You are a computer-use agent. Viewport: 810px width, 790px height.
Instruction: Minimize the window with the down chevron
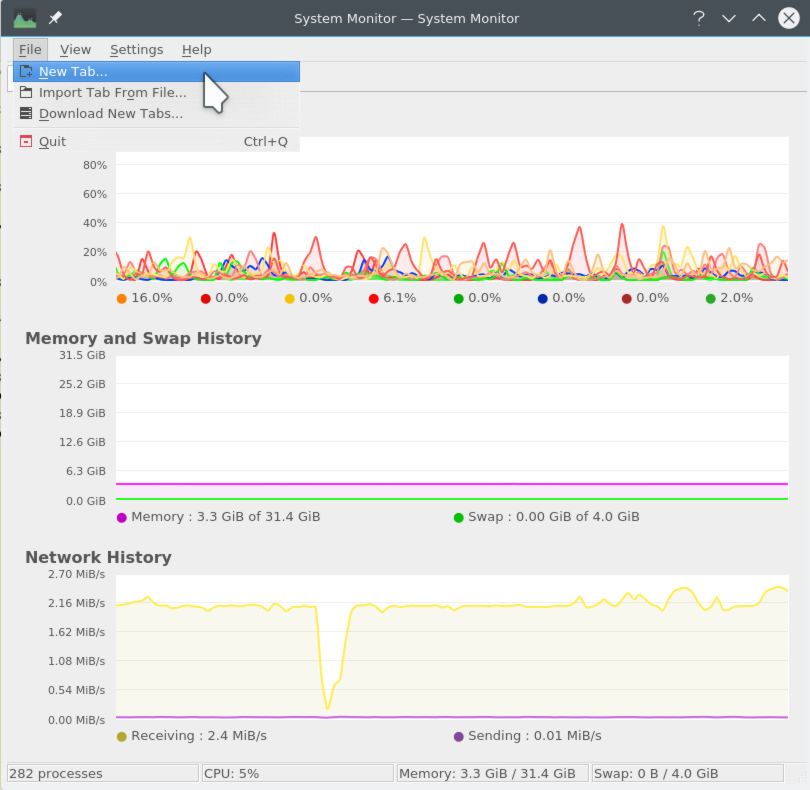729,19
